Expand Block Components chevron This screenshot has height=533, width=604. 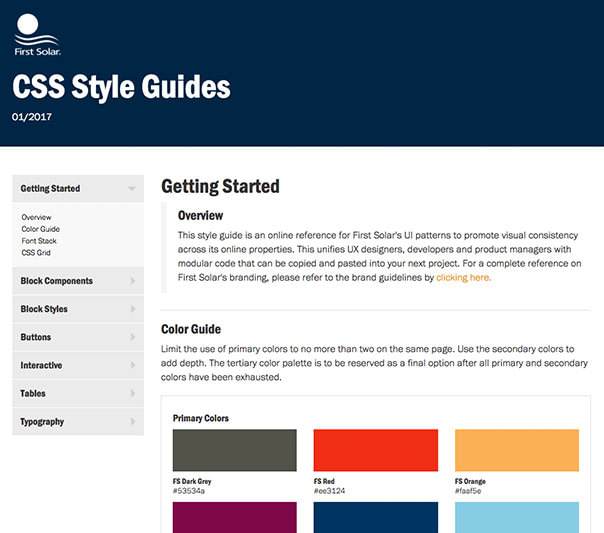pos(133,281)
